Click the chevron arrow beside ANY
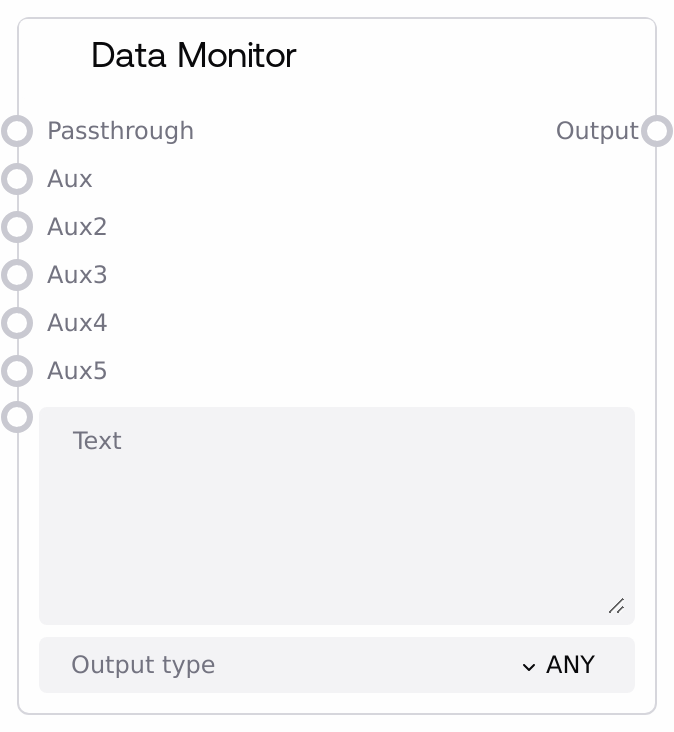This screenshot has width=674, height=732. (x=529, y=666)
